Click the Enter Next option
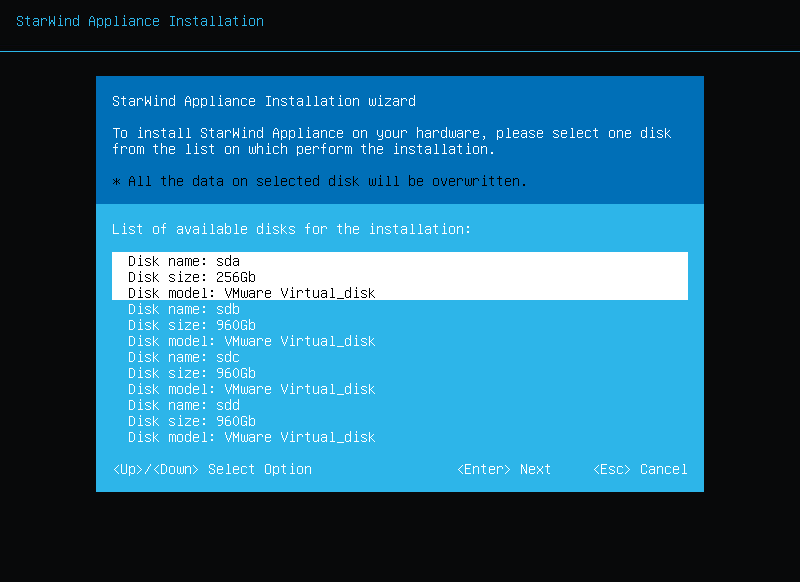The width and height of the screenshot is (800, 582). (x=504, y=469)
